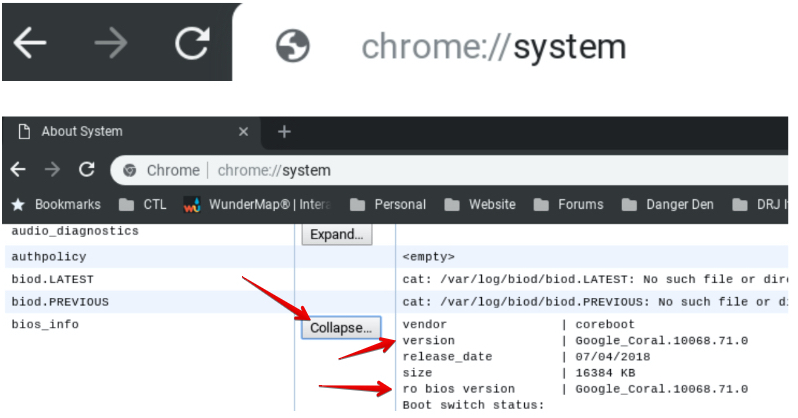Reload the About System page
Screen dimensions: 798x418
[87, 170]
